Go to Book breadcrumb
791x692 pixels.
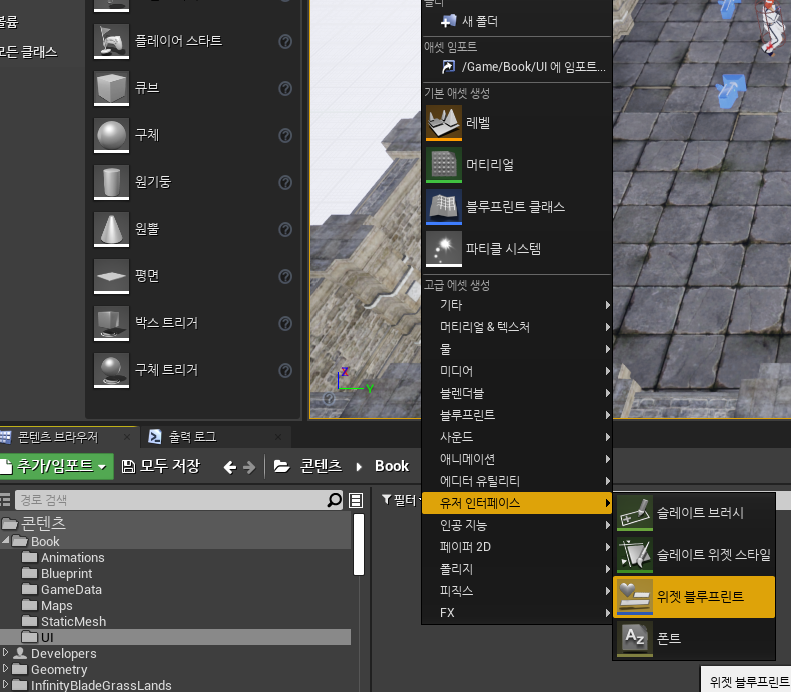coord(392,466)
